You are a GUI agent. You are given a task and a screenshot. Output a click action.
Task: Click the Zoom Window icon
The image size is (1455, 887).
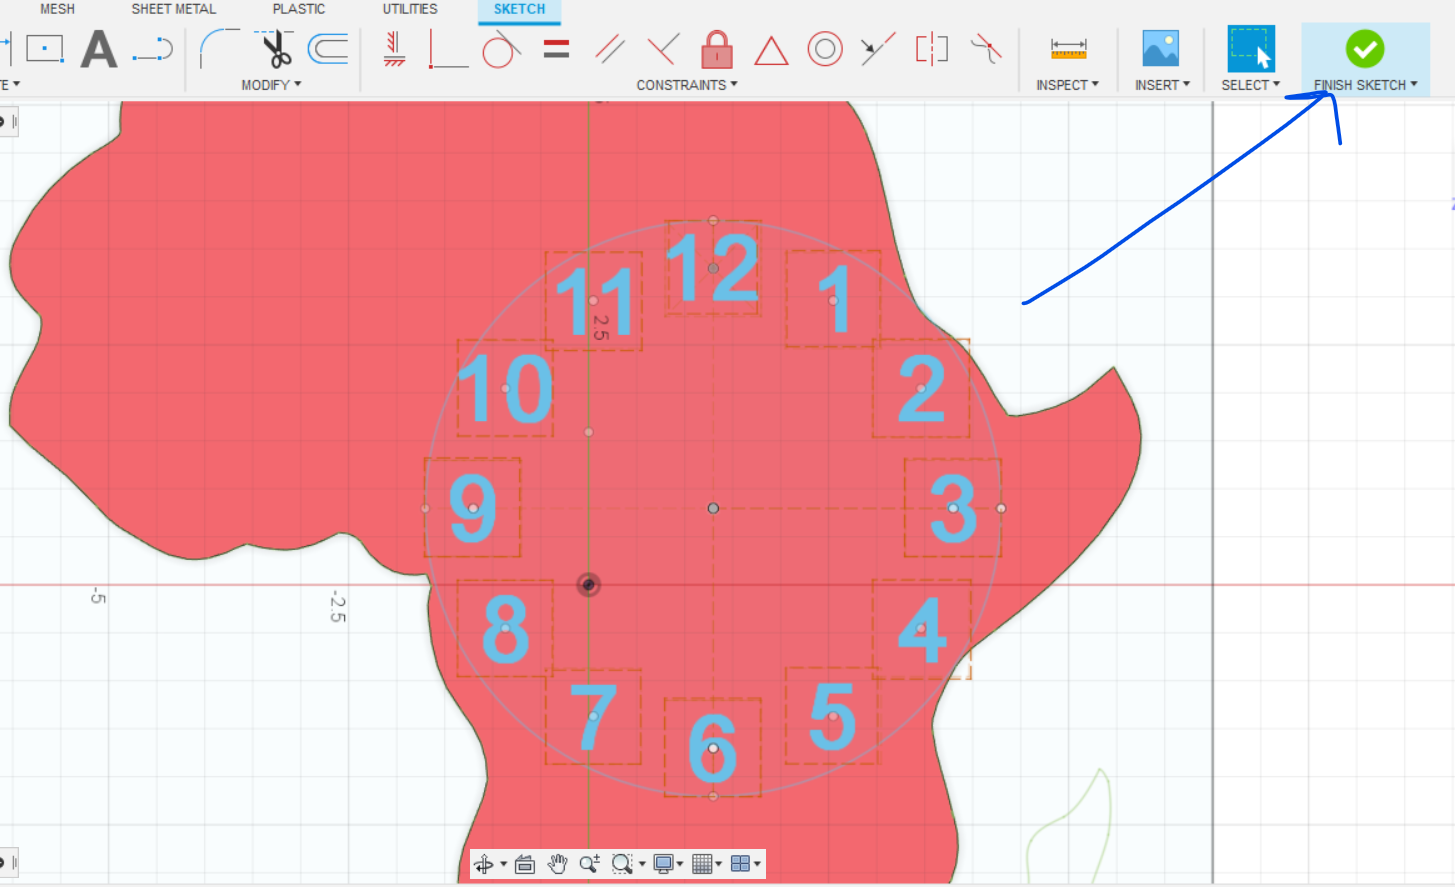pos(622,864)
